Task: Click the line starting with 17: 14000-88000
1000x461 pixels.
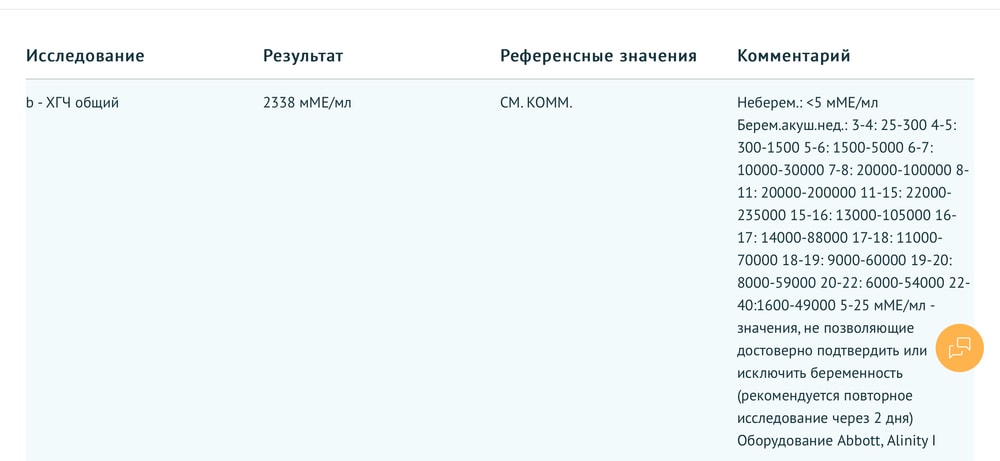Action: (x=839, y=238)
